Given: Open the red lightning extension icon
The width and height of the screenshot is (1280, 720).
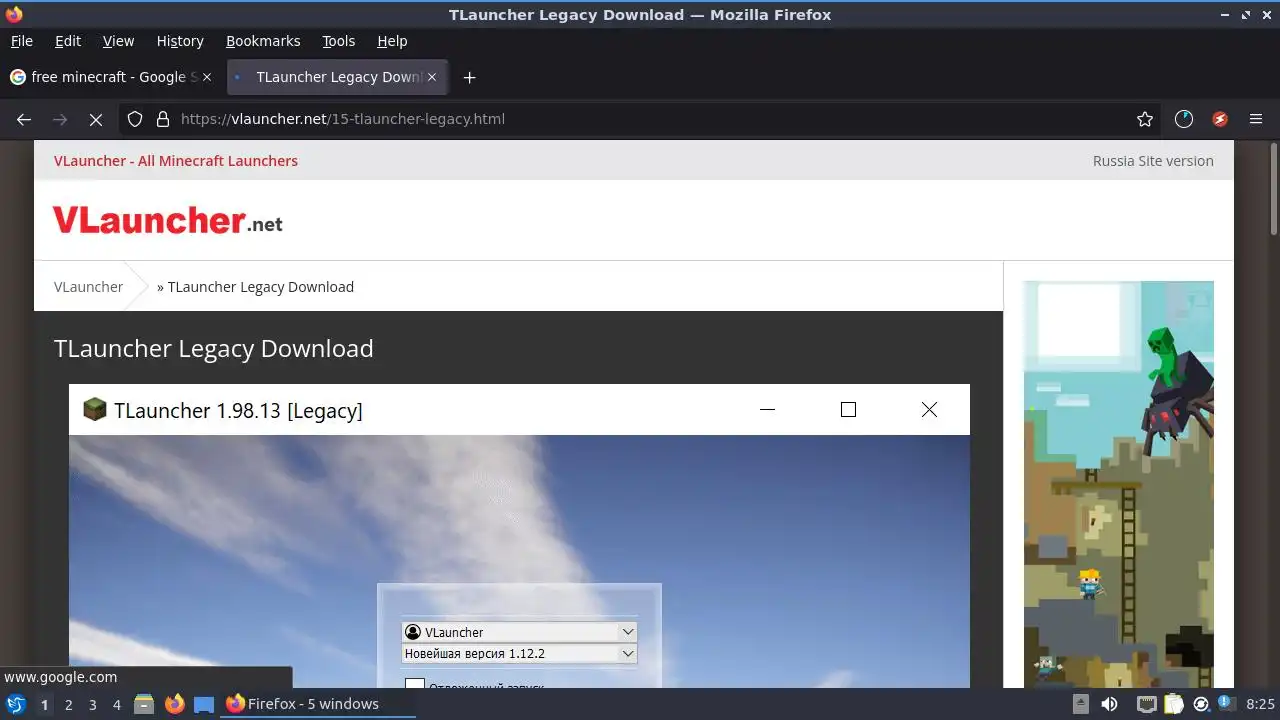Looking at the screenshot, I should 1220,119.
